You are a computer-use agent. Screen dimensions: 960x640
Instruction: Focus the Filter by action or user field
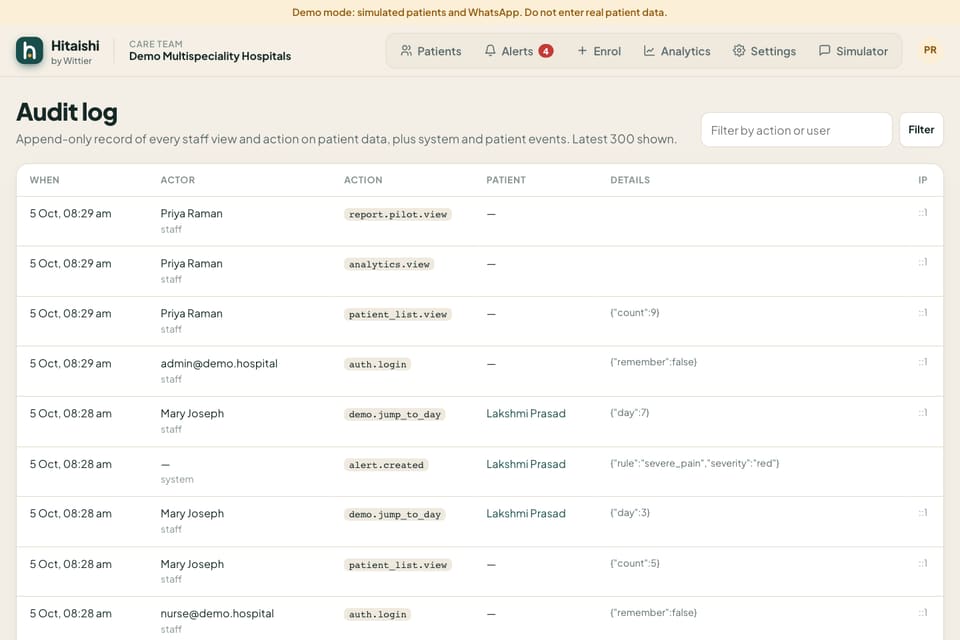(x=796, y=130)
